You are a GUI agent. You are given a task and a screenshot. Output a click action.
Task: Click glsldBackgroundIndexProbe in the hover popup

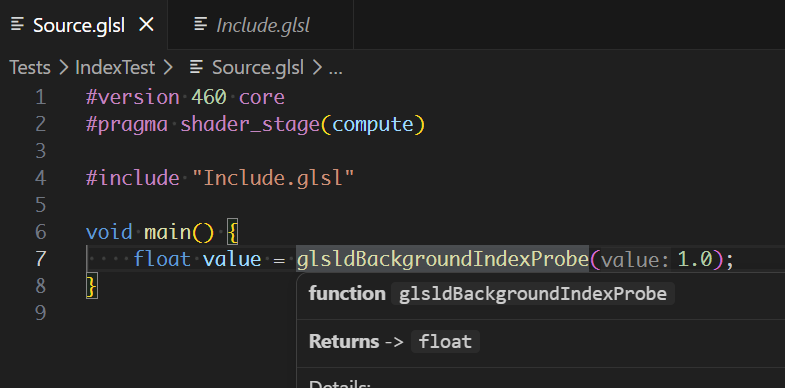(x=533, y=294)
